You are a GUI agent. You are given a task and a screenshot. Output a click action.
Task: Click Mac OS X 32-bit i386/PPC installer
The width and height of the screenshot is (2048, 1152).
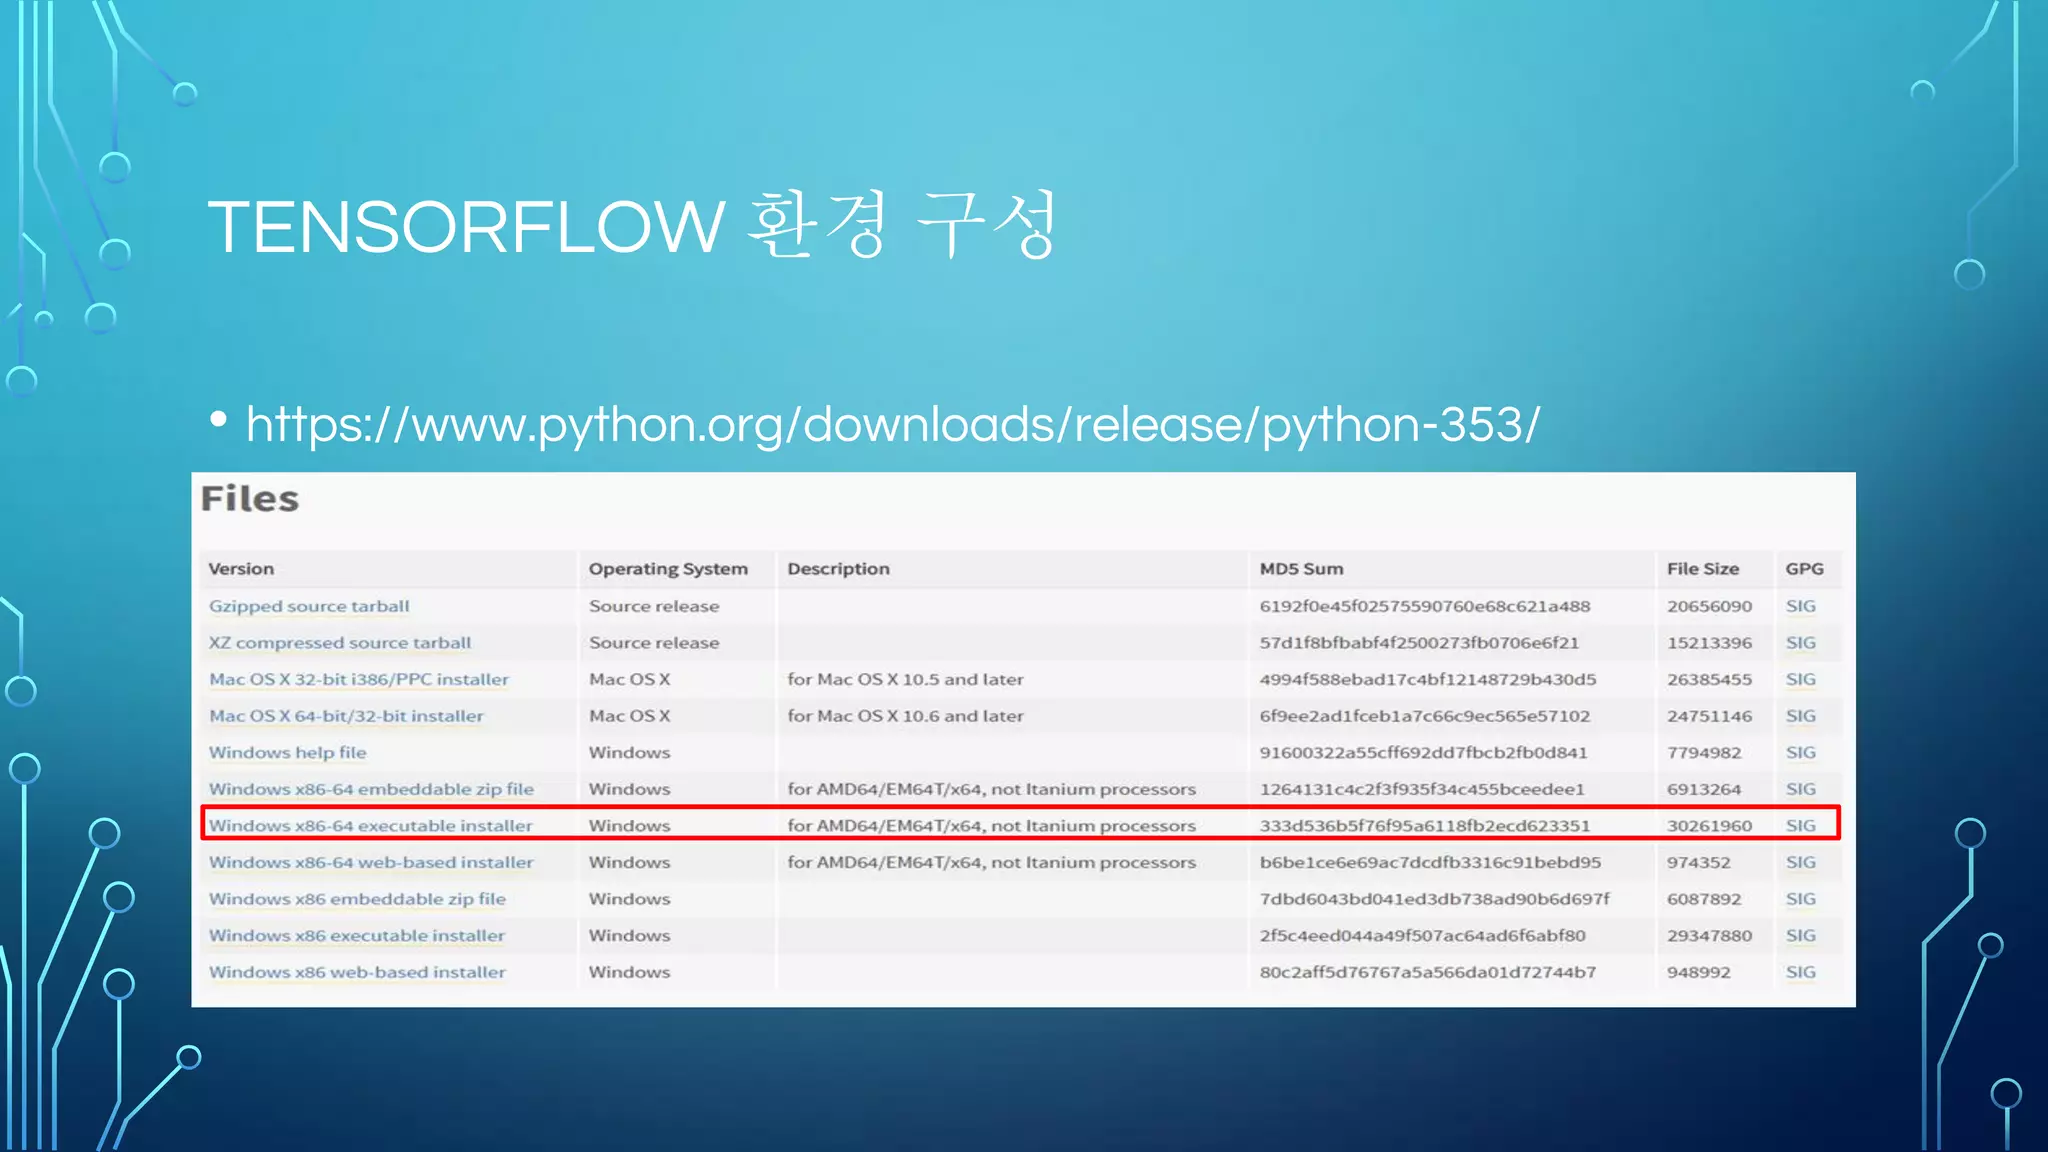359,679
